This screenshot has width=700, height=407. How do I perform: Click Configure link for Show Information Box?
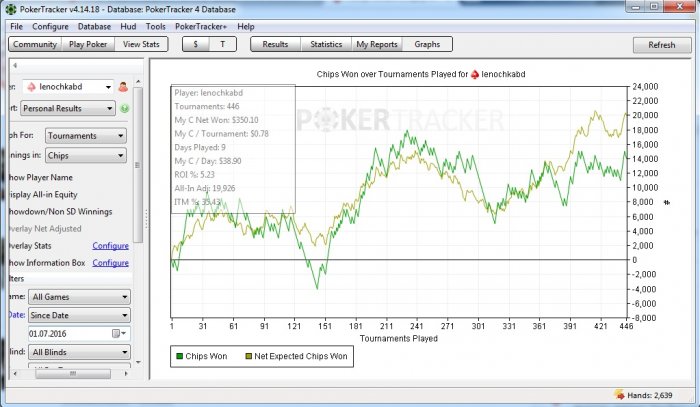pyautogui.click(x=110, y=263)
